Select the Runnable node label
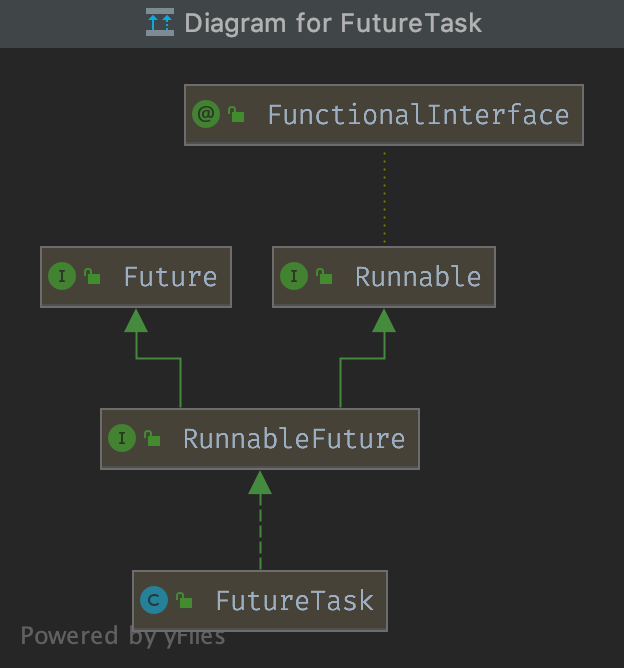624x668 pixels. pos(418,277)
